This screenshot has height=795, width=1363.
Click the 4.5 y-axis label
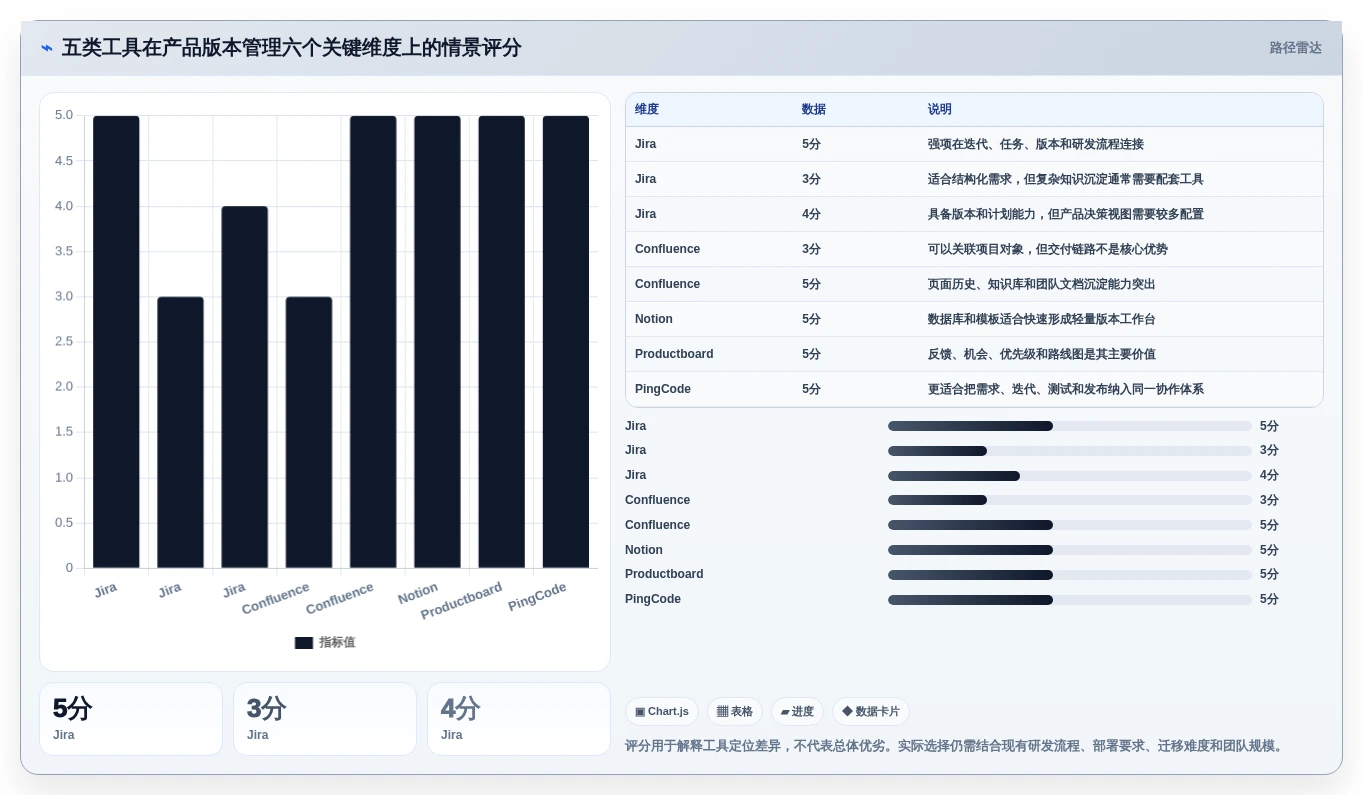pyautogui.click(x=64, y=161)
